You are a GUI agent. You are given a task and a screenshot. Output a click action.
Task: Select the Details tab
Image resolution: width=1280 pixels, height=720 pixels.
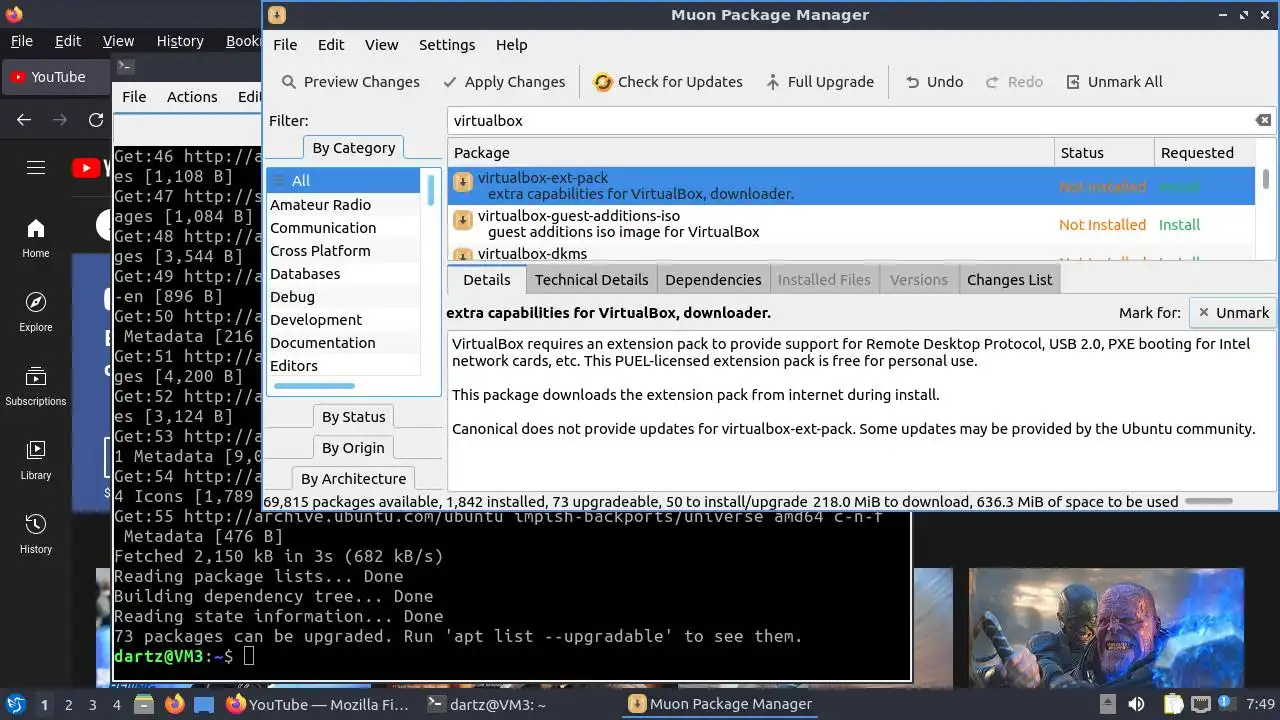click(487, 280)
